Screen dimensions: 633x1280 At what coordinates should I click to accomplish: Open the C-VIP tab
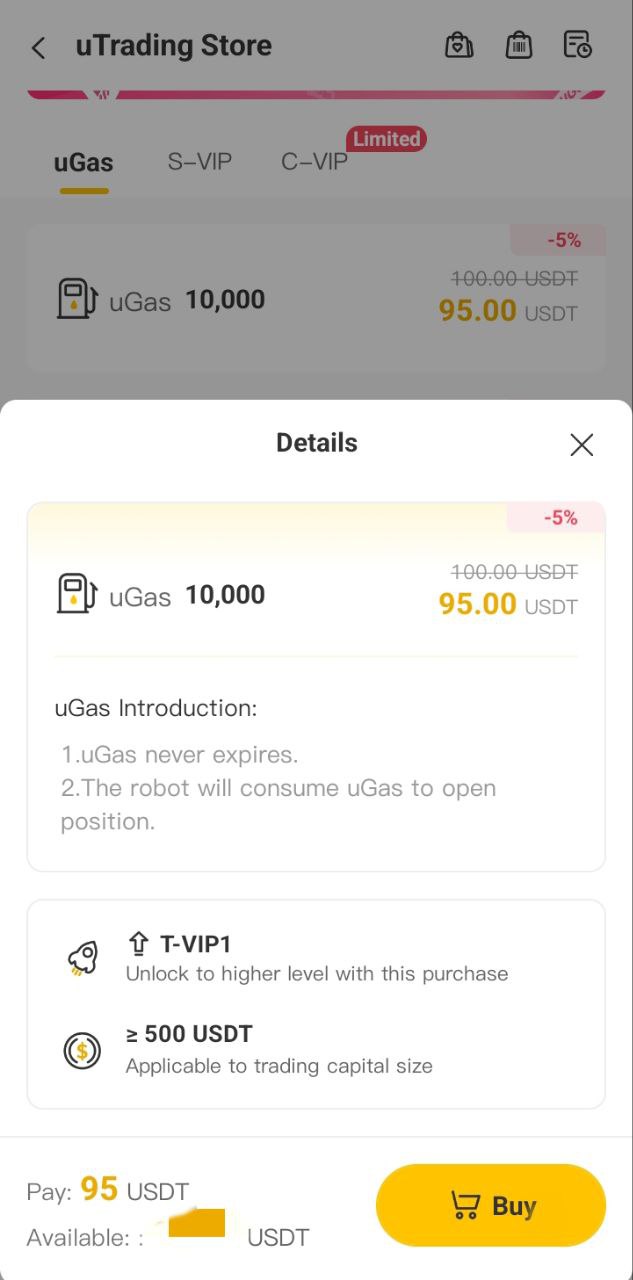click(x=314, y=162)
